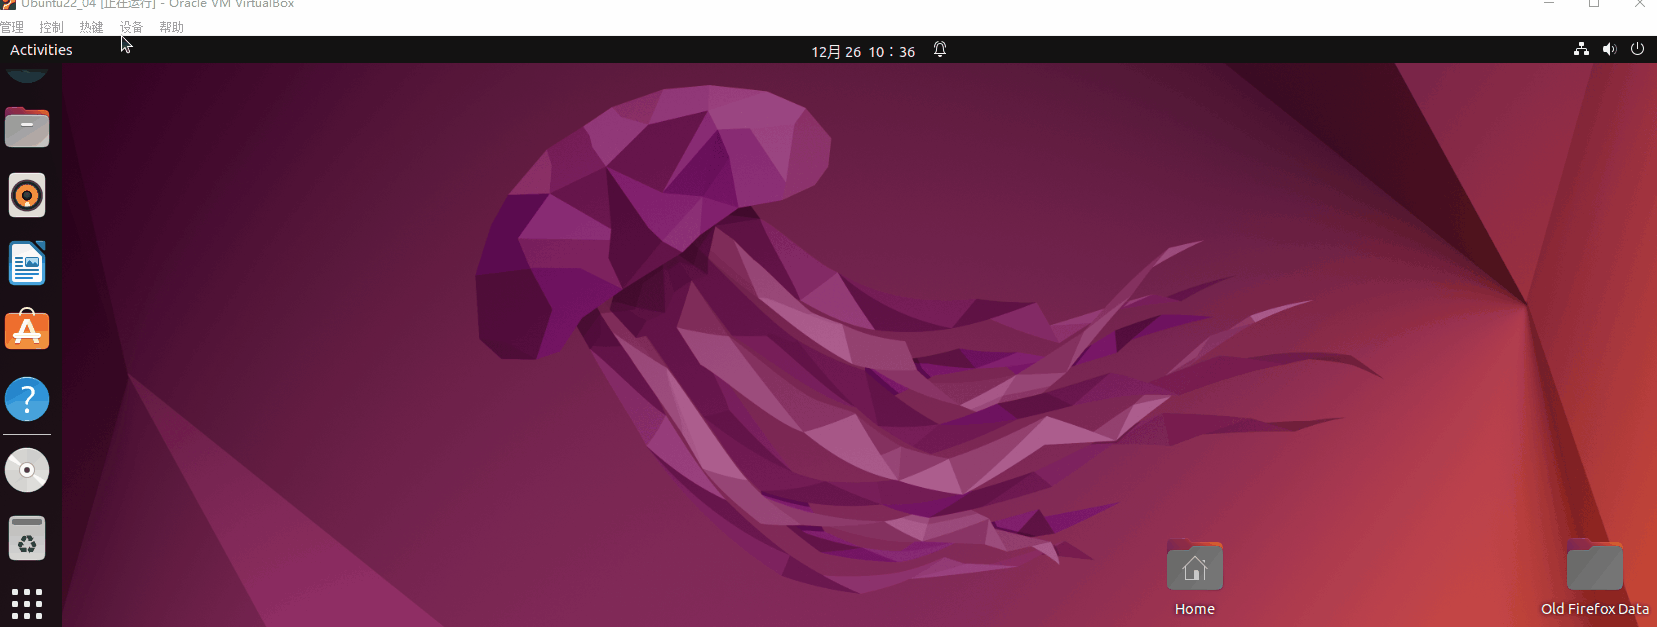Open the VirtualBox 热键 menu

[x=92, y=27]
